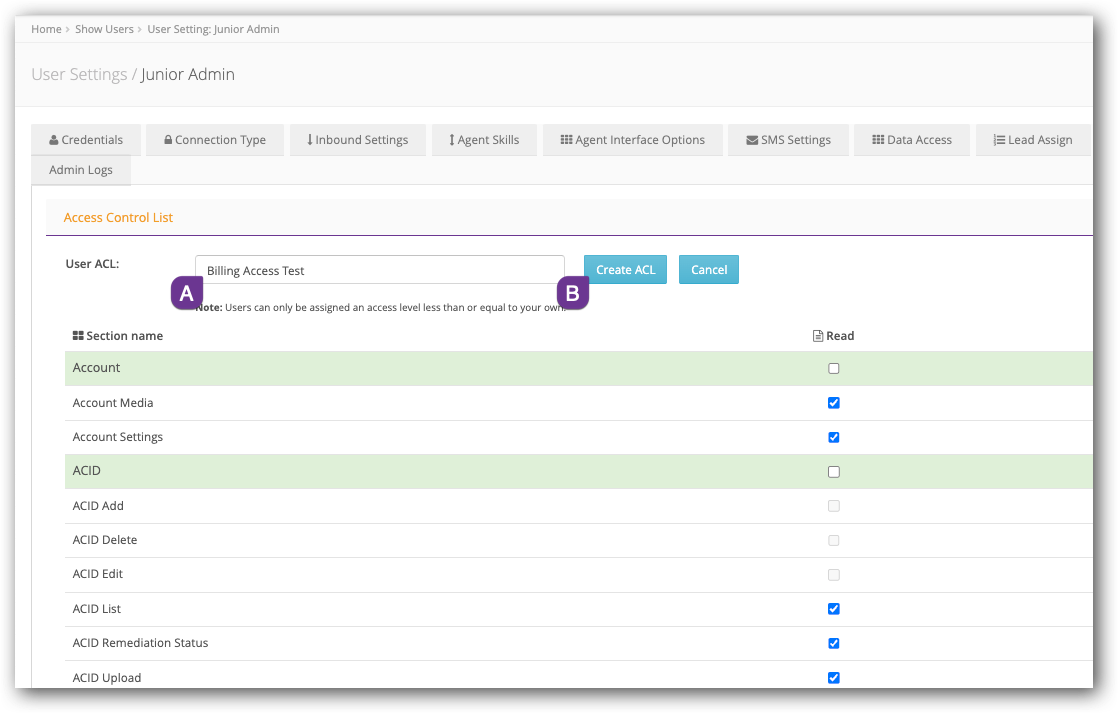Image resolution: width=1118 pixels, height=713 pixels.
Task: Click the arrow icon on Inbound Settings
Action: click(308, 140)
